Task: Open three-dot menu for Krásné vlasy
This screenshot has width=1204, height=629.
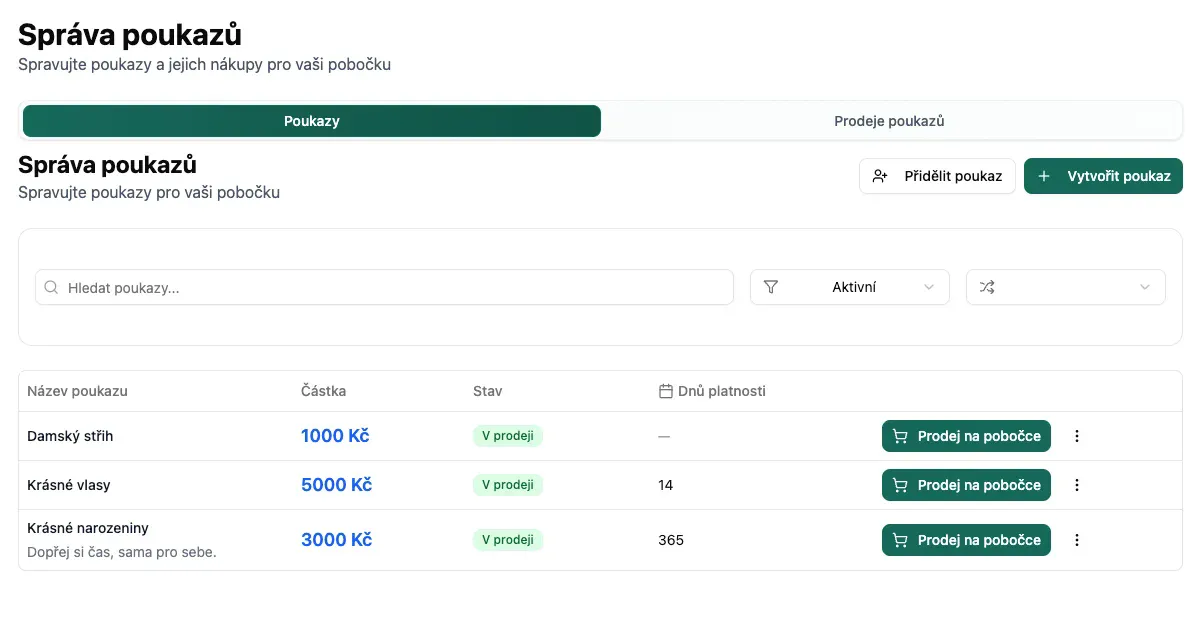Action: (1077, 485)
